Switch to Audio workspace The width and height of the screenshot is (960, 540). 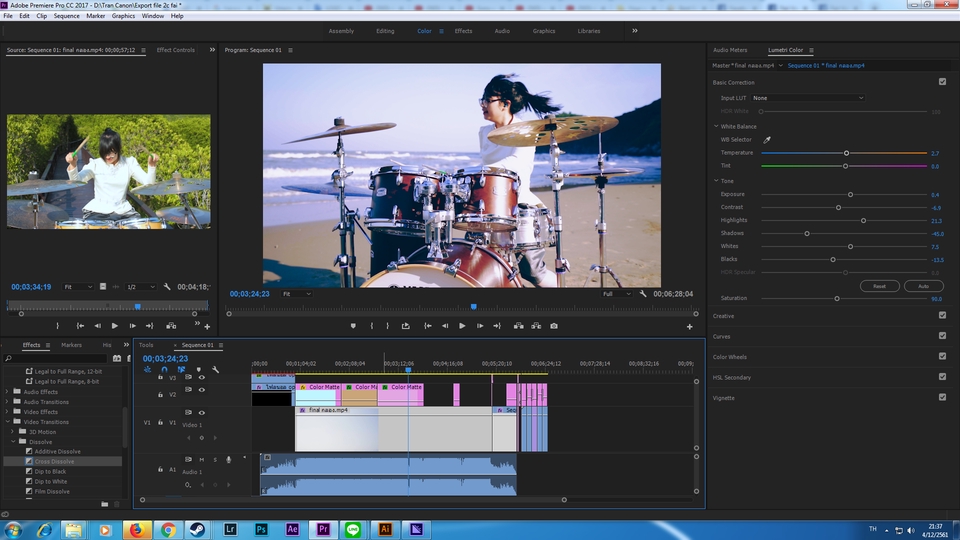502,31
